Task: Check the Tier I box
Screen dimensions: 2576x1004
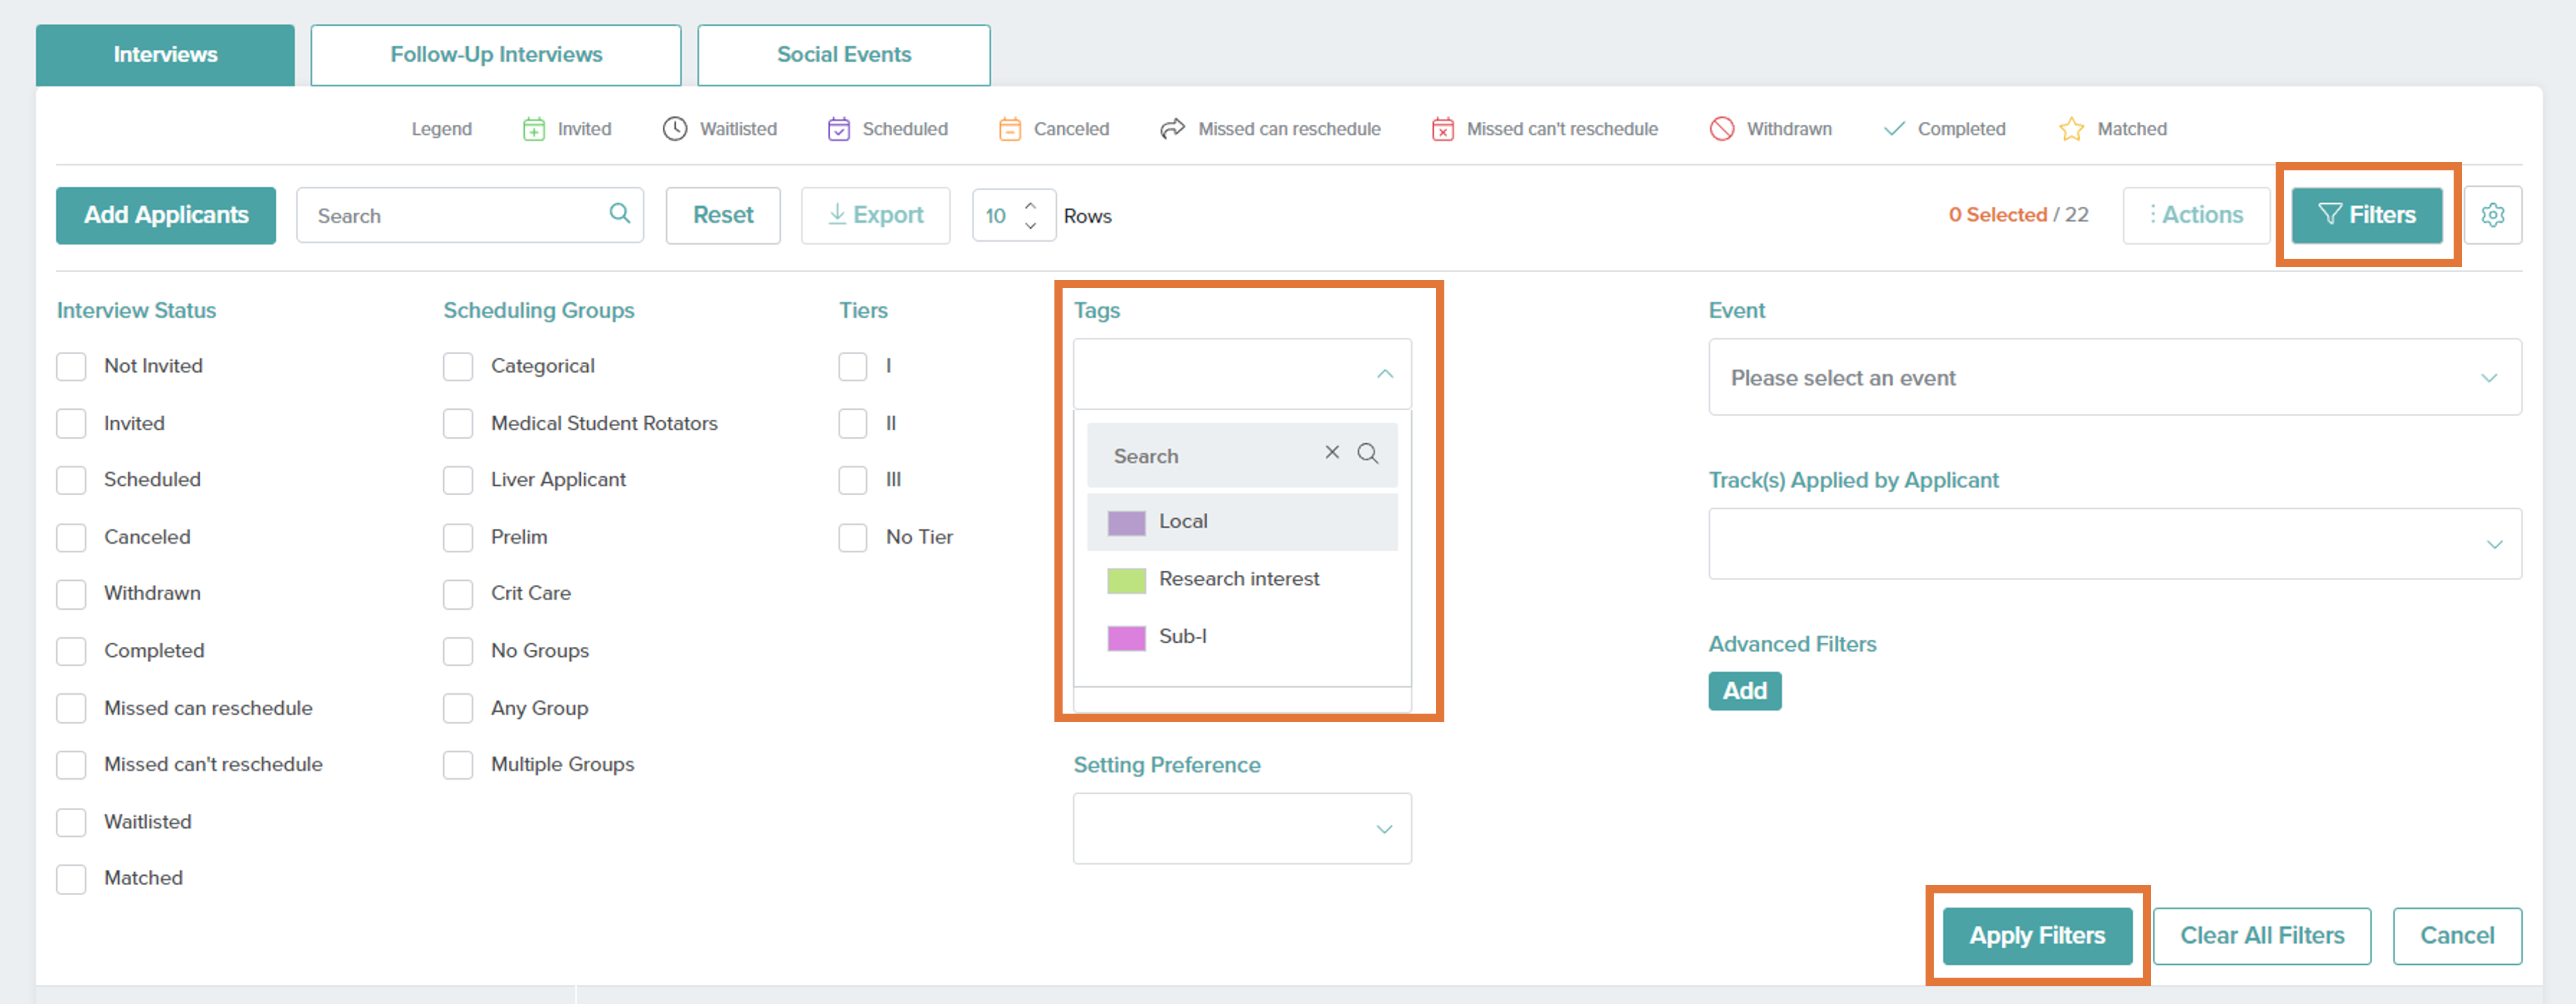Action: (853, 366)
